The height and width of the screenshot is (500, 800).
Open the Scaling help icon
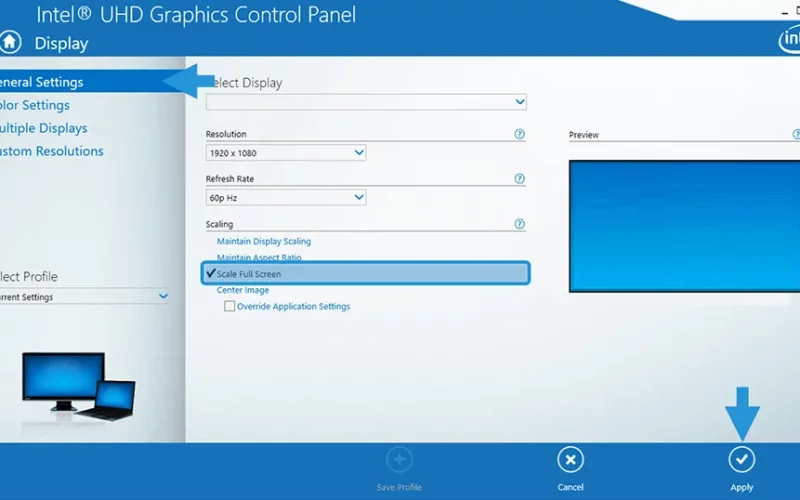pos(519,224)
